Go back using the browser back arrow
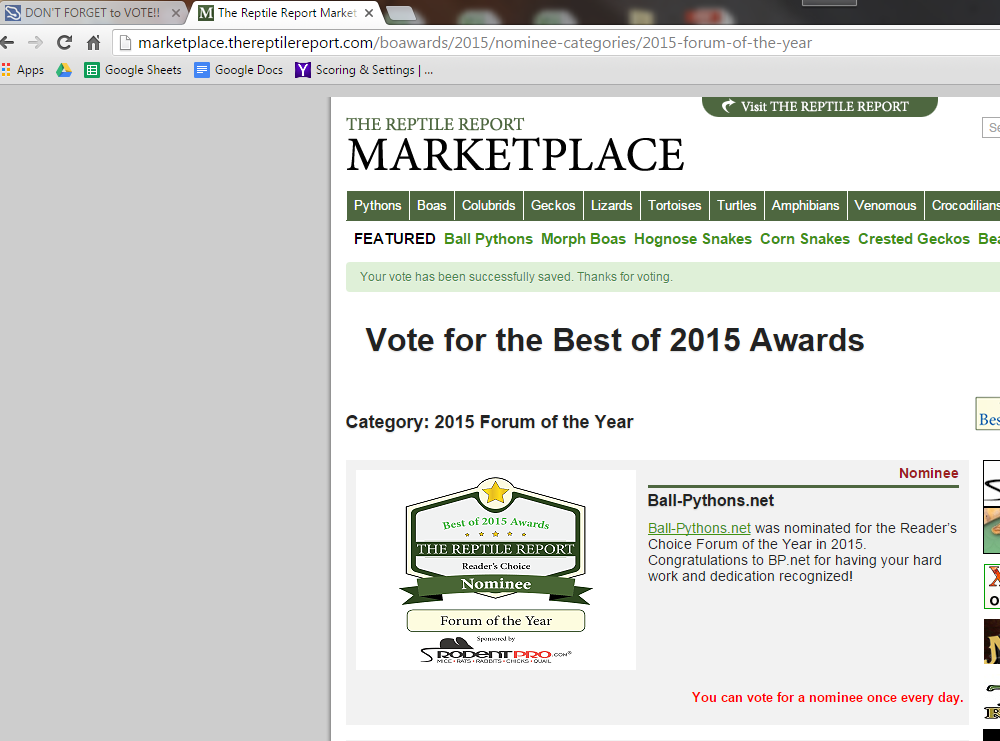1000x741 pixels. click(x=7, y=43)
